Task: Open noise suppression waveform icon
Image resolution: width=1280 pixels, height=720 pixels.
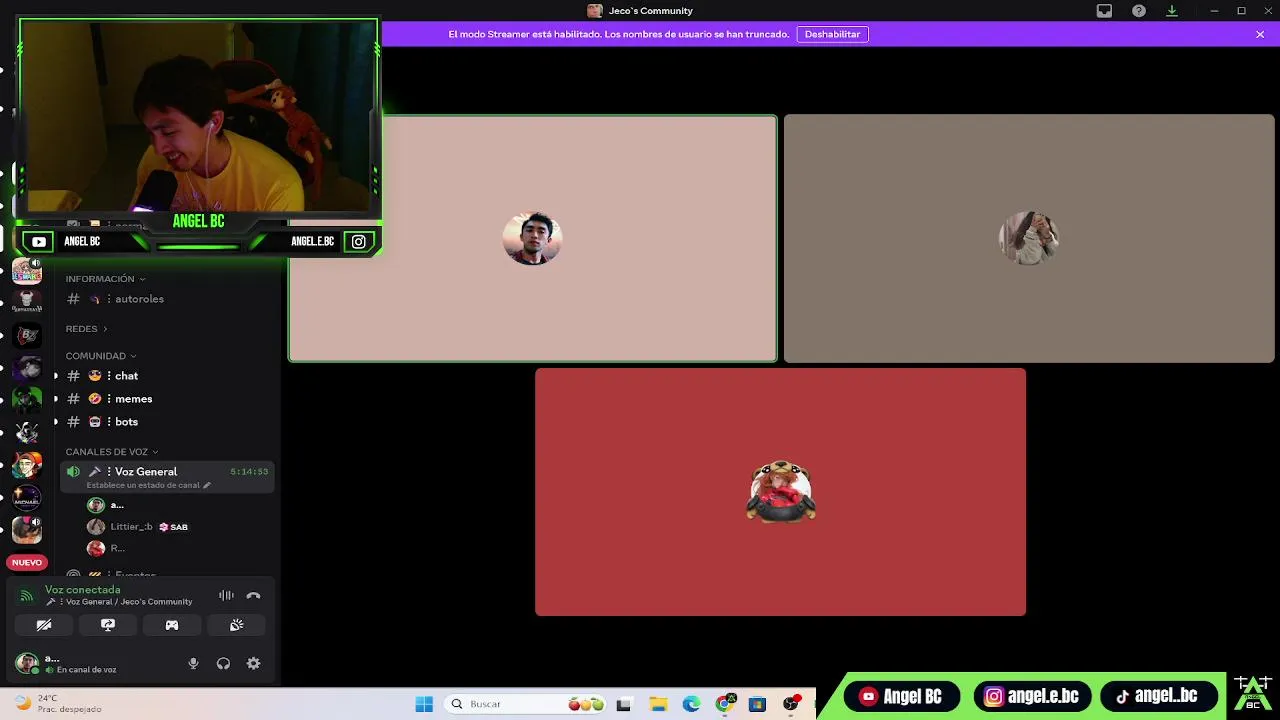Action: pyautogui.click(x=226, y=595)
